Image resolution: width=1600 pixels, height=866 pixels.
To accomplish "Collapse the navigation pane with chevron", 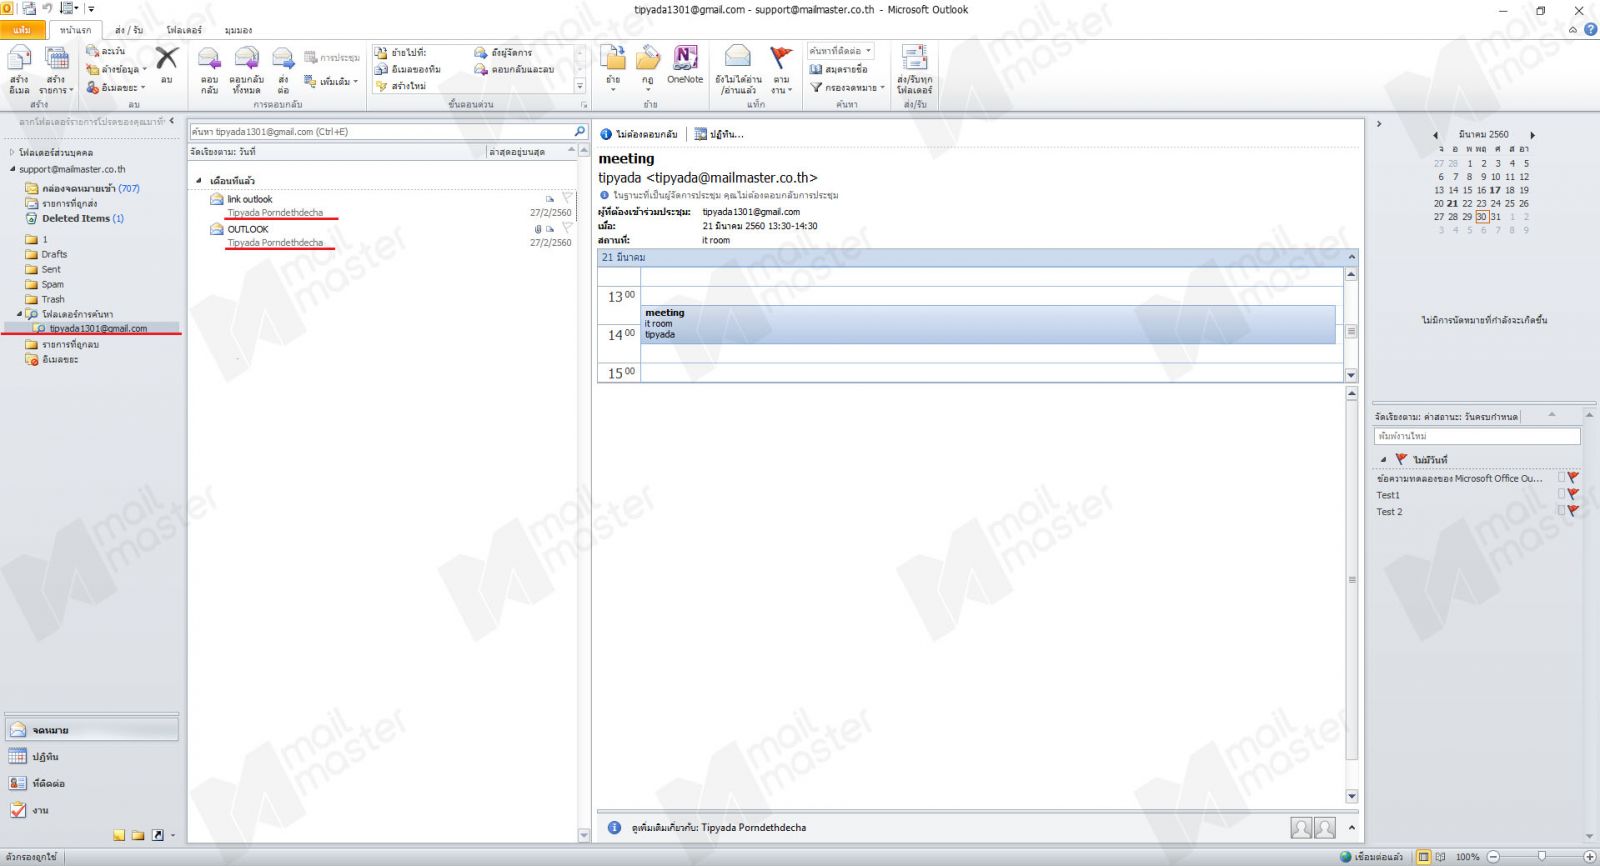I will coord(171,121).
